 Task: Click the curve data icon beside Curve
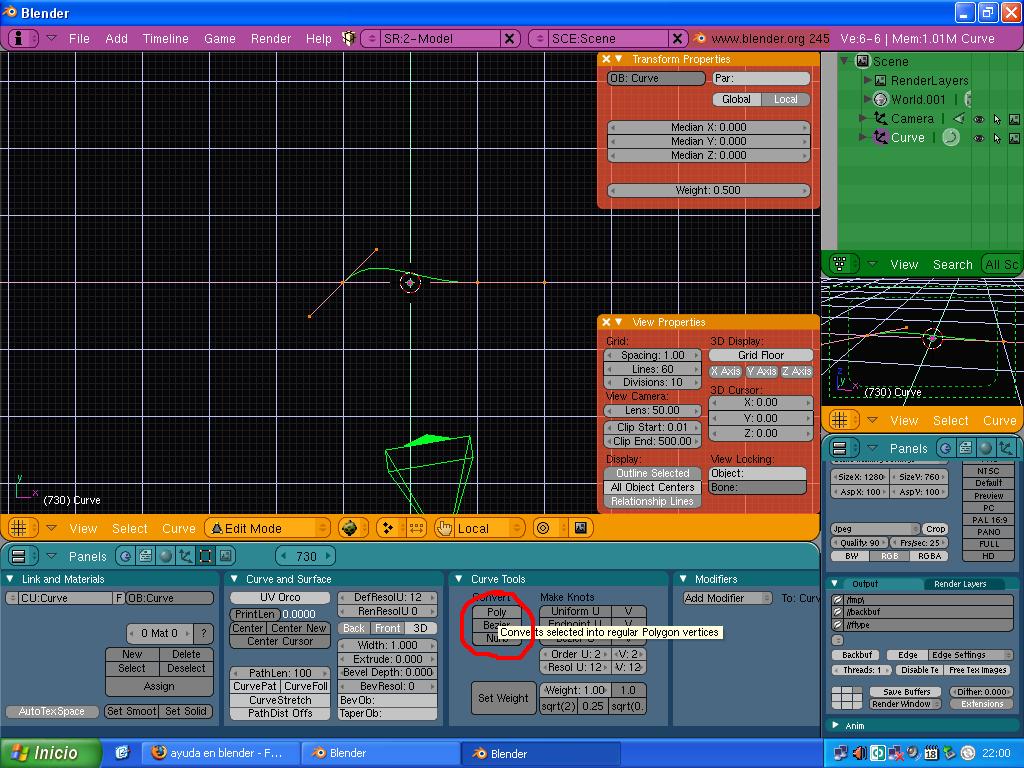(x=951, y=137)
